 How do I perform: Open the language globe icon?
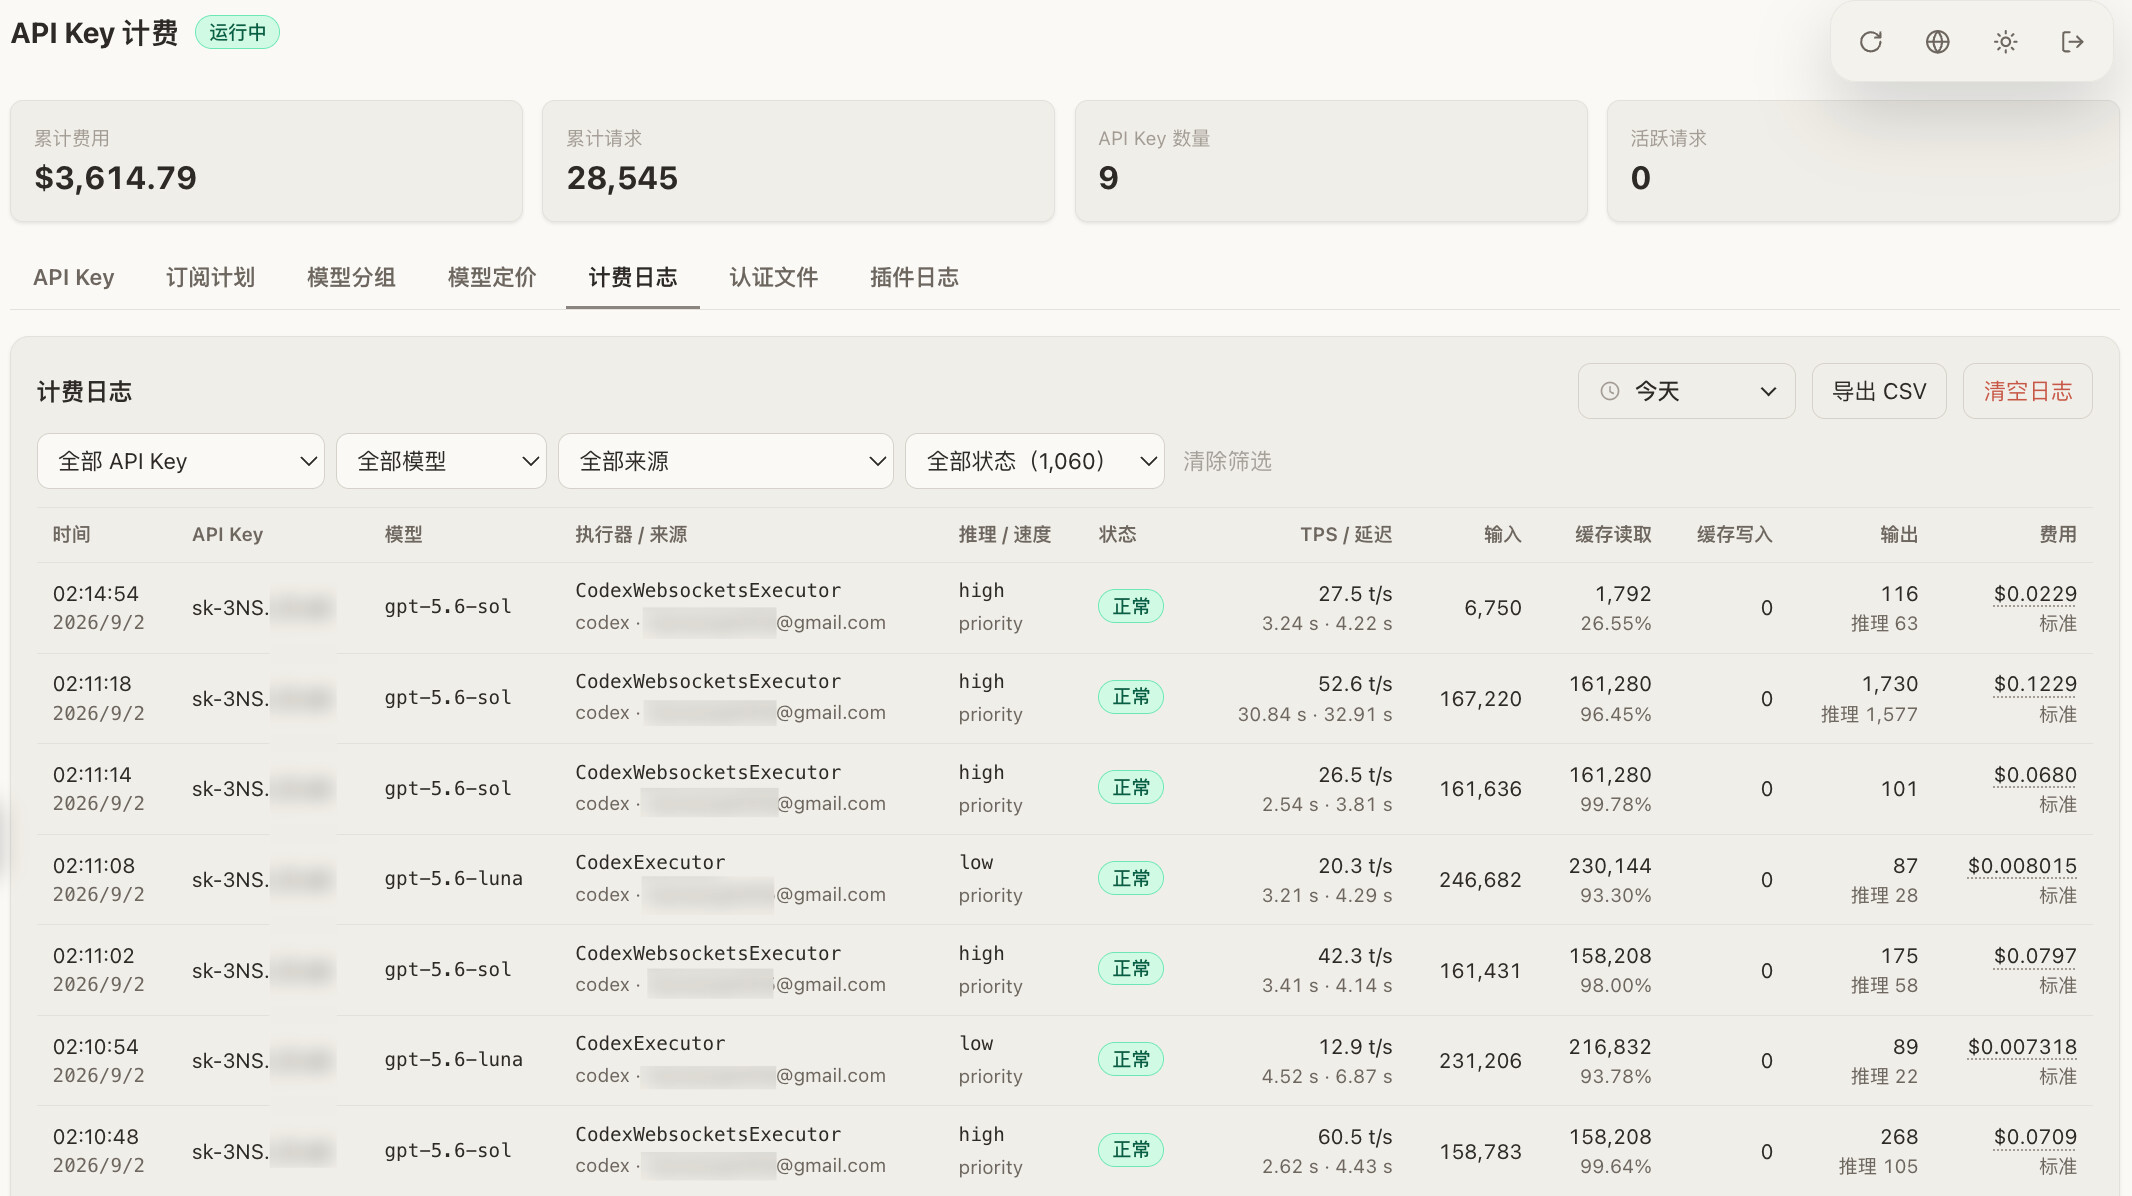tap(1938, 42)
